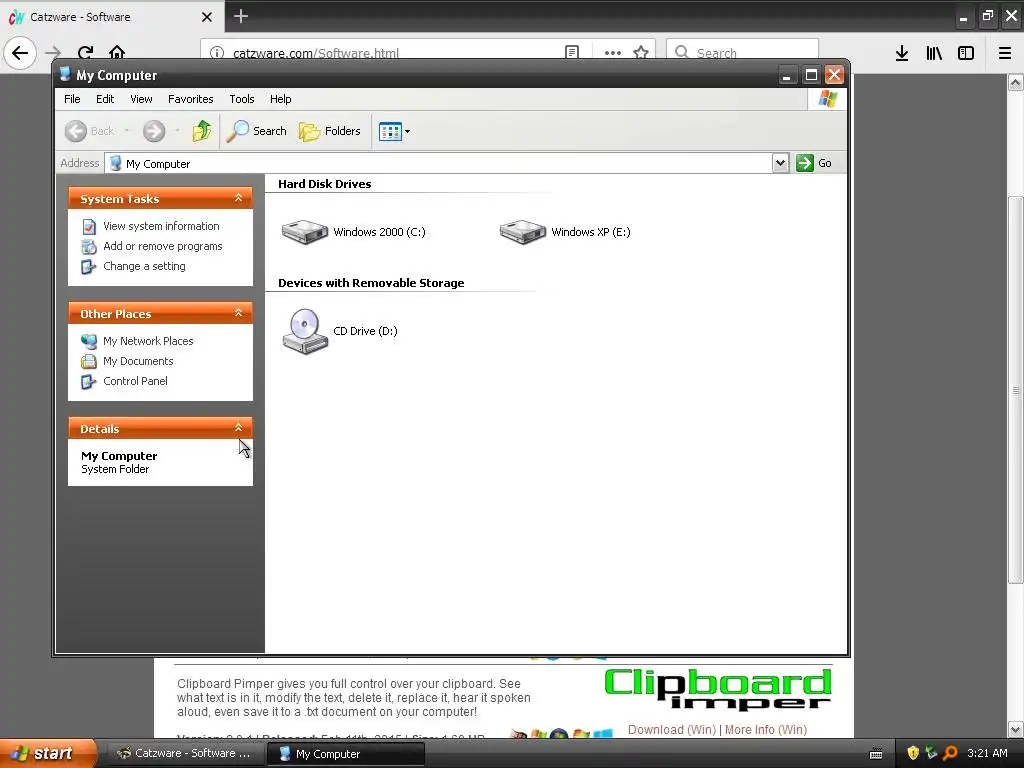Click the magnifier tray icon

point(950,753)
